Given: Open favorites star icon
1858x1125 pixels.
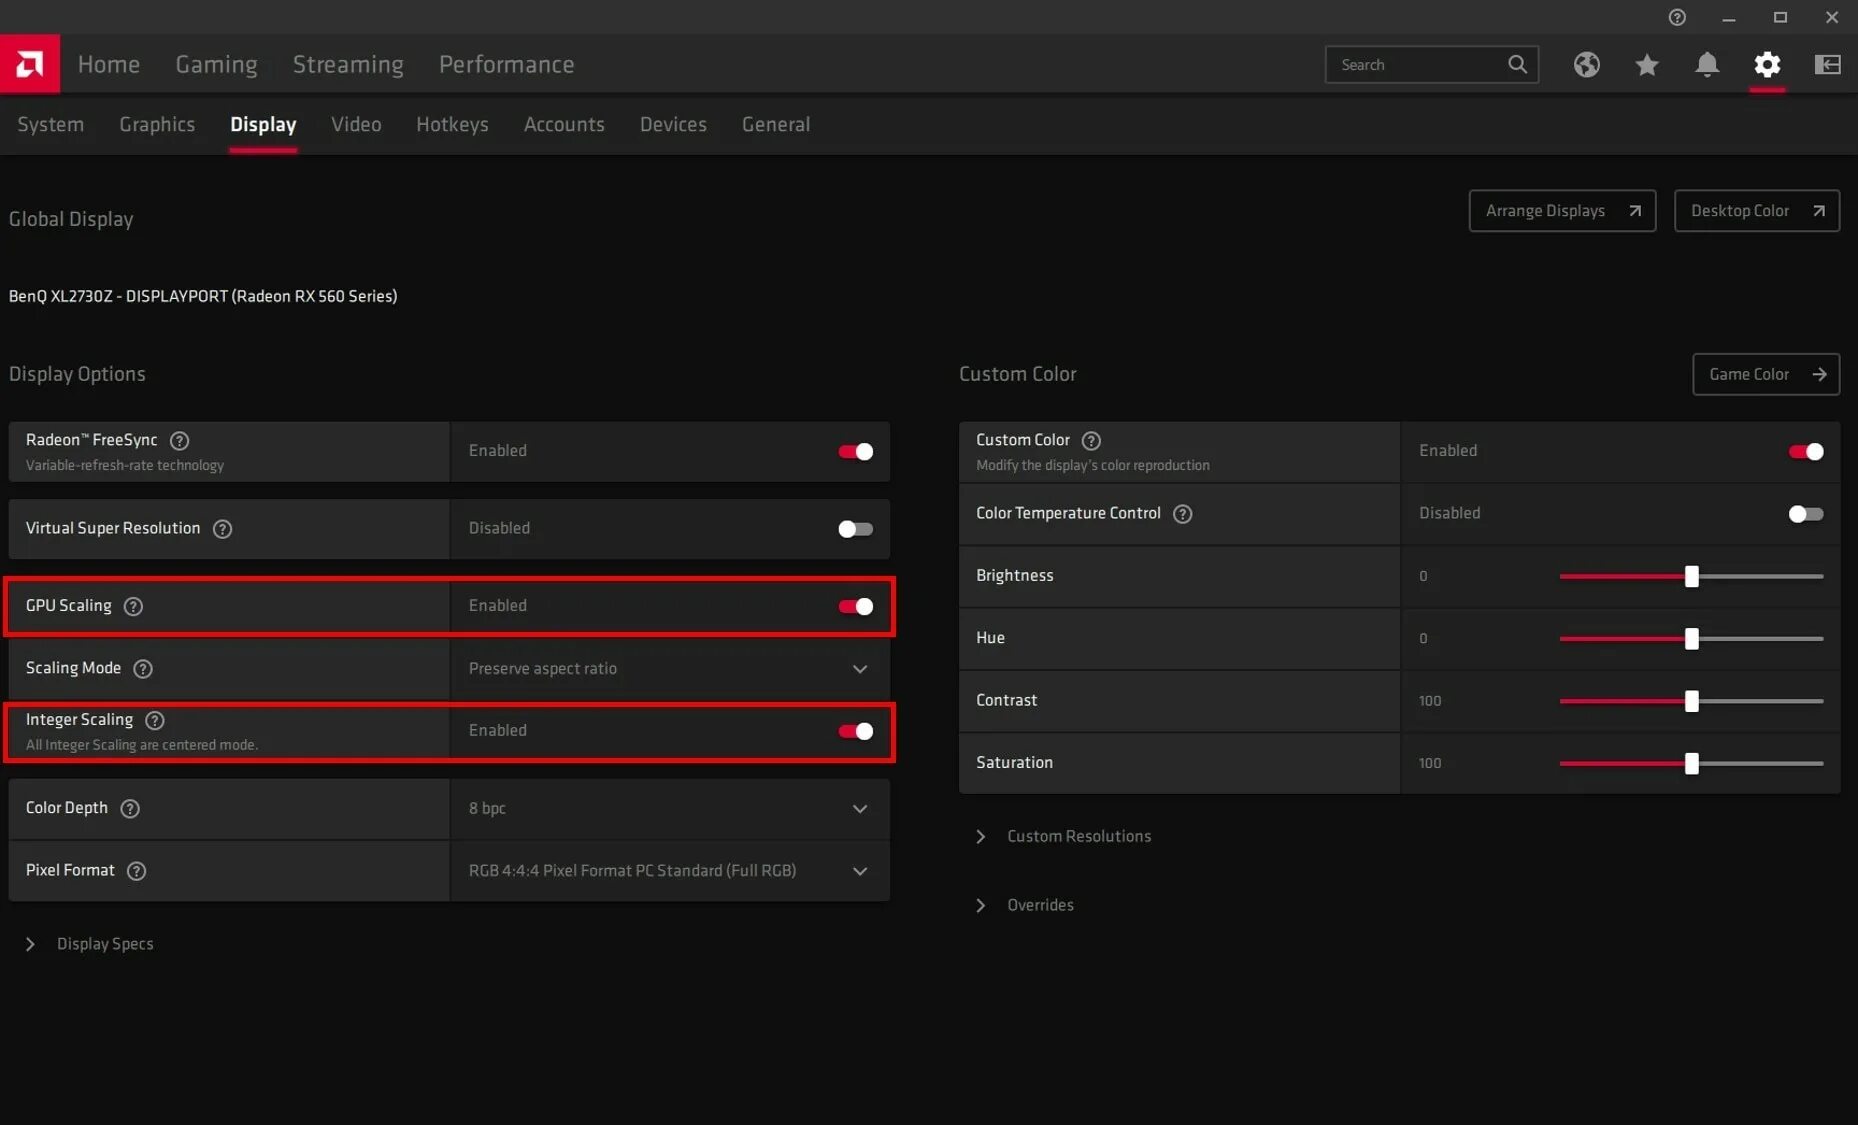Looking at the screenshot, I should 1647,65.
